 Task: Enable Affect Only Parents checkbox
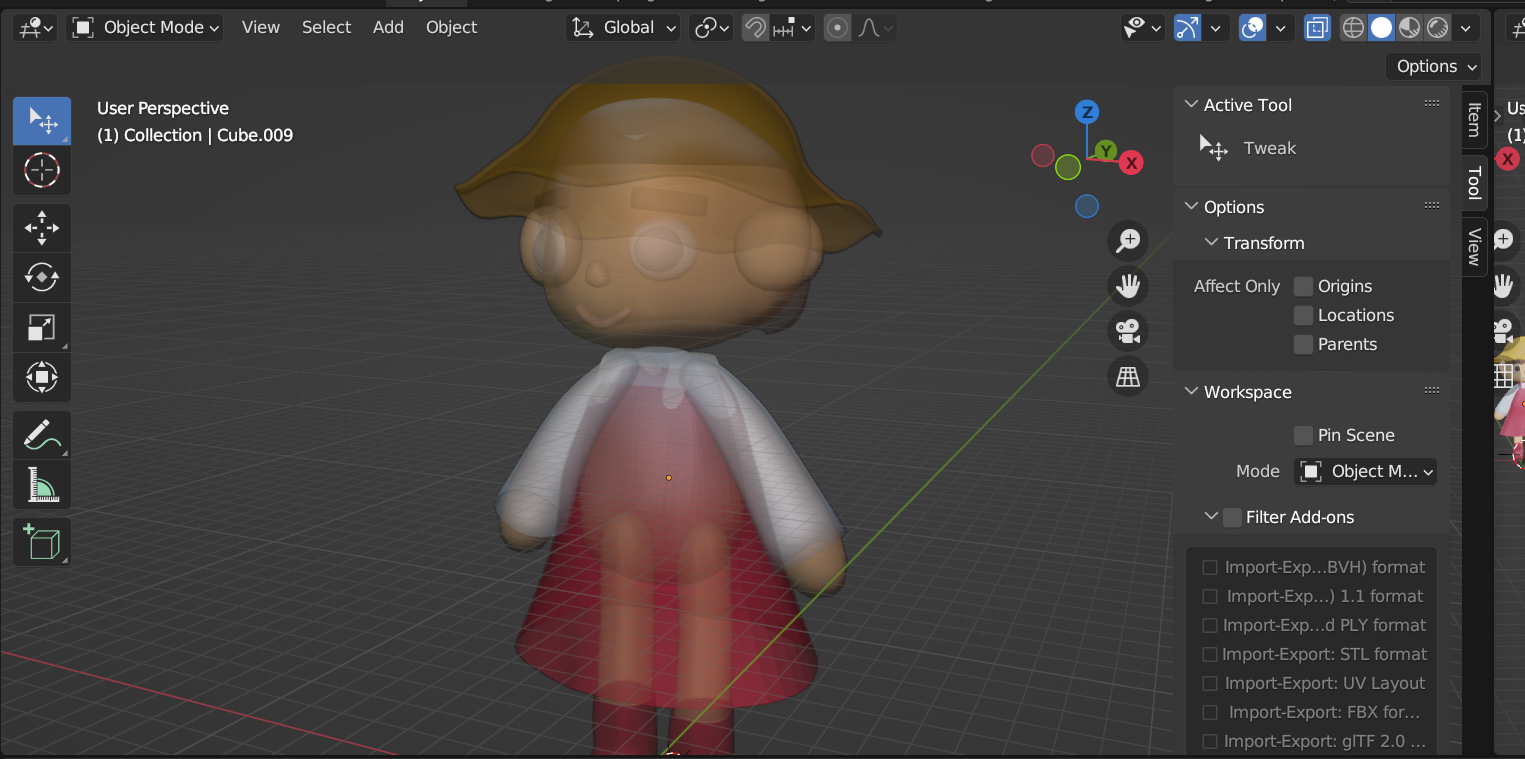pos(1303,344)
